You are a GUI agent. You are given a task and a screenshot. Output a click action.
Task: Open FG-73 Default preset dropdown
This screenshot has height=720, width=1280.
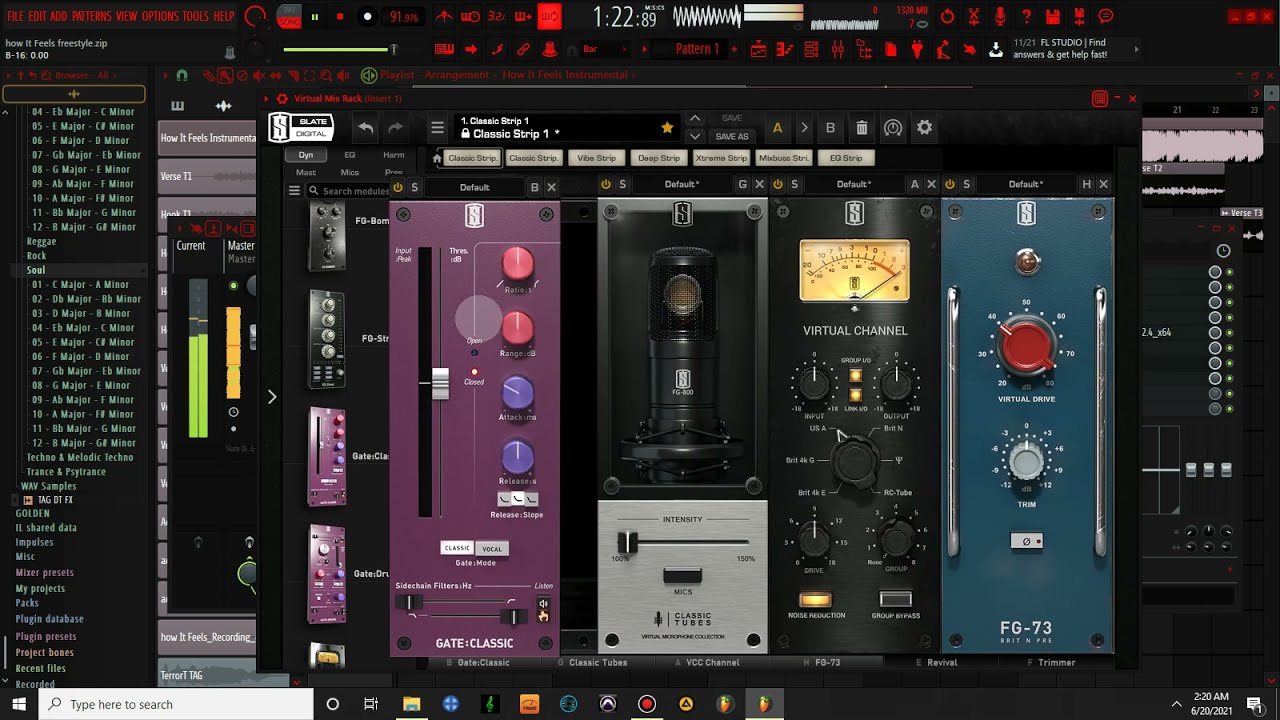pos(1026,185)
